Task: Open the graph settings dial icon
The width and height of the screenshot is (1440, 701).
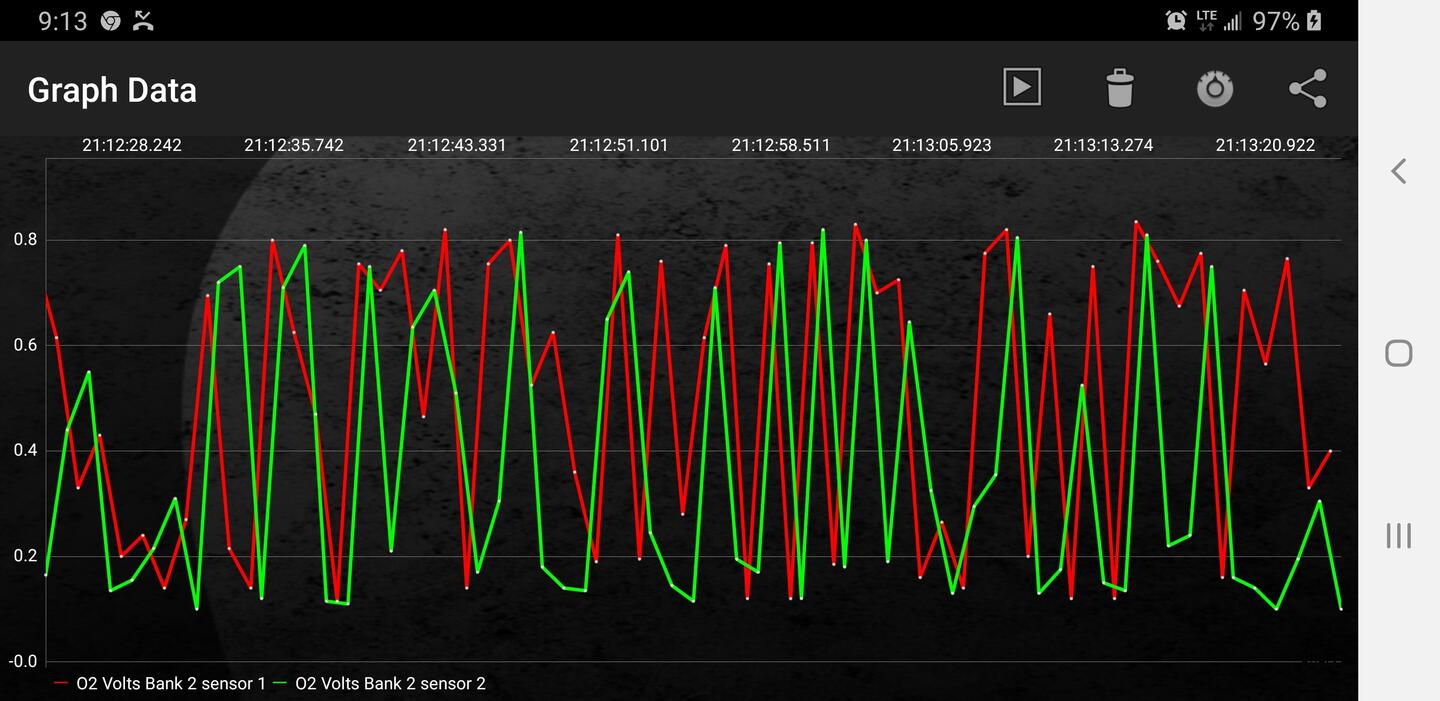Action: coord(1214,88)
